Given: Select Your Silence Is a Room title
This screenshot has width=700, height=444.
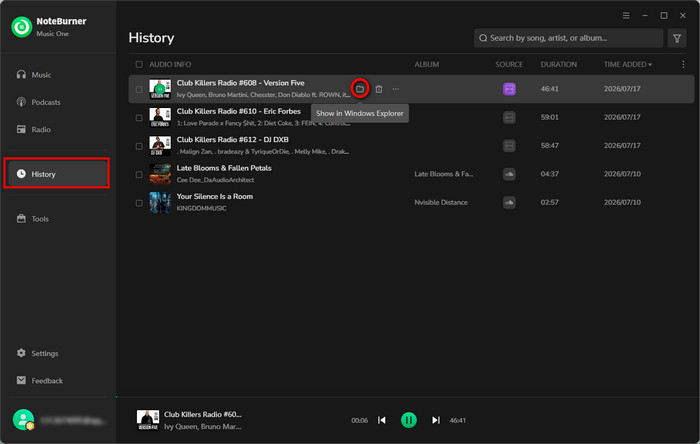Looking at the screenshot, I should pos(215,196).
